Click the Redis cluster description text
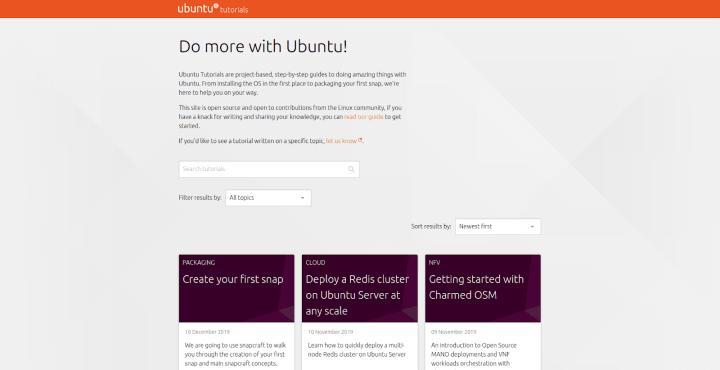 [357, 350]
